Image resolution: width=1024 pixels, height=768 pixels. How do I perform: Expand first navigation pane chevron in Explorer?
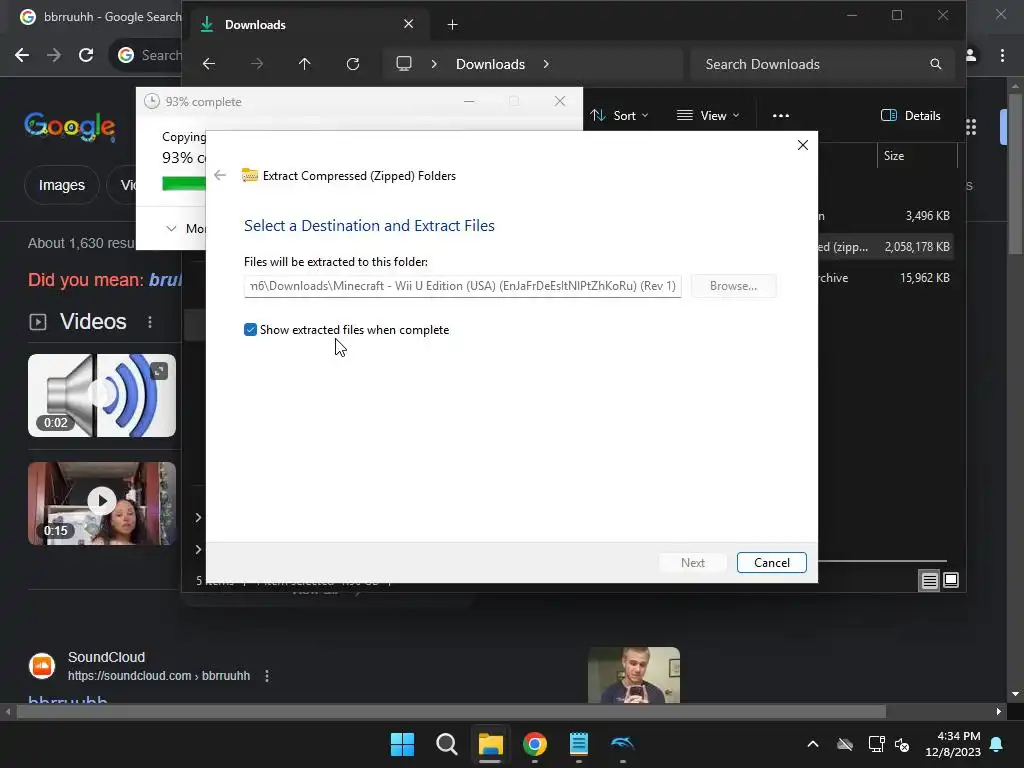tap(198, 518)
